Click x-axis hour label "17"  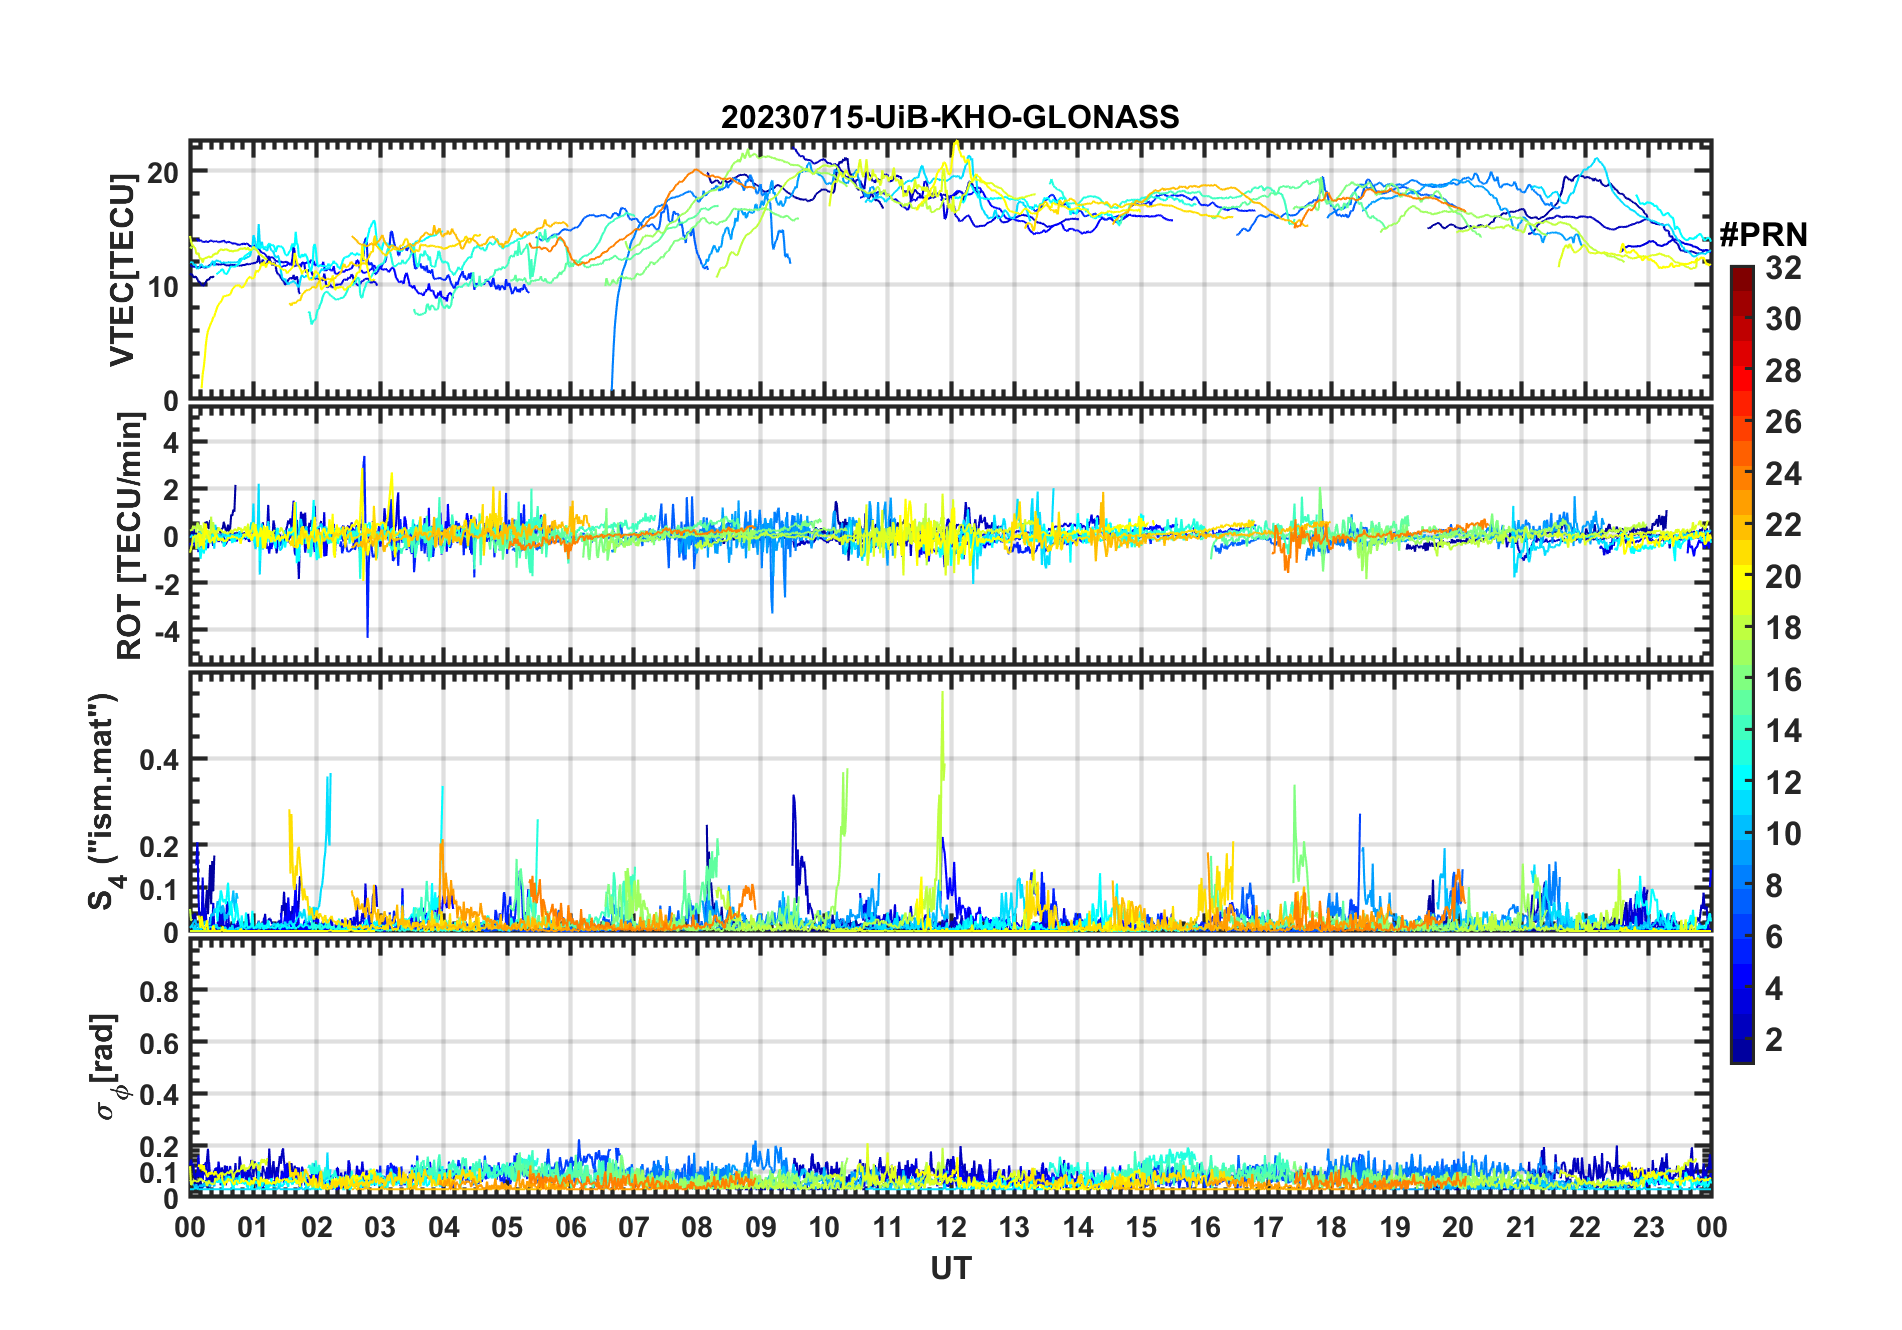pyautogui.click(x=1268, y=1227)
